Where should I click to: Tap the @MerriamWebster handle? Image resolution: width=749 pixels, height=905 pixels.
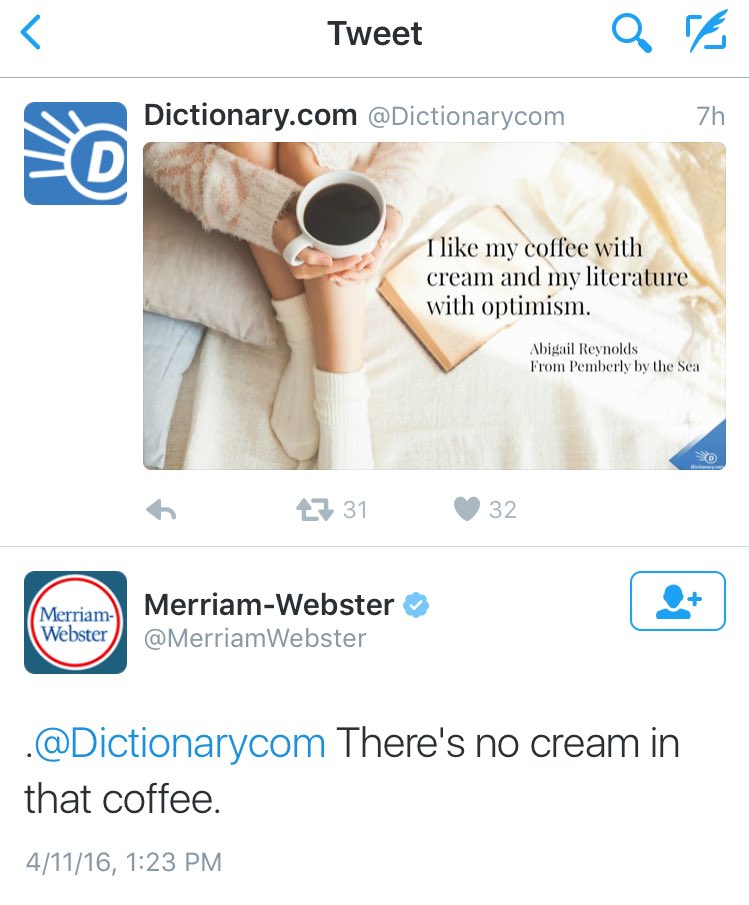tap(255, 639)
